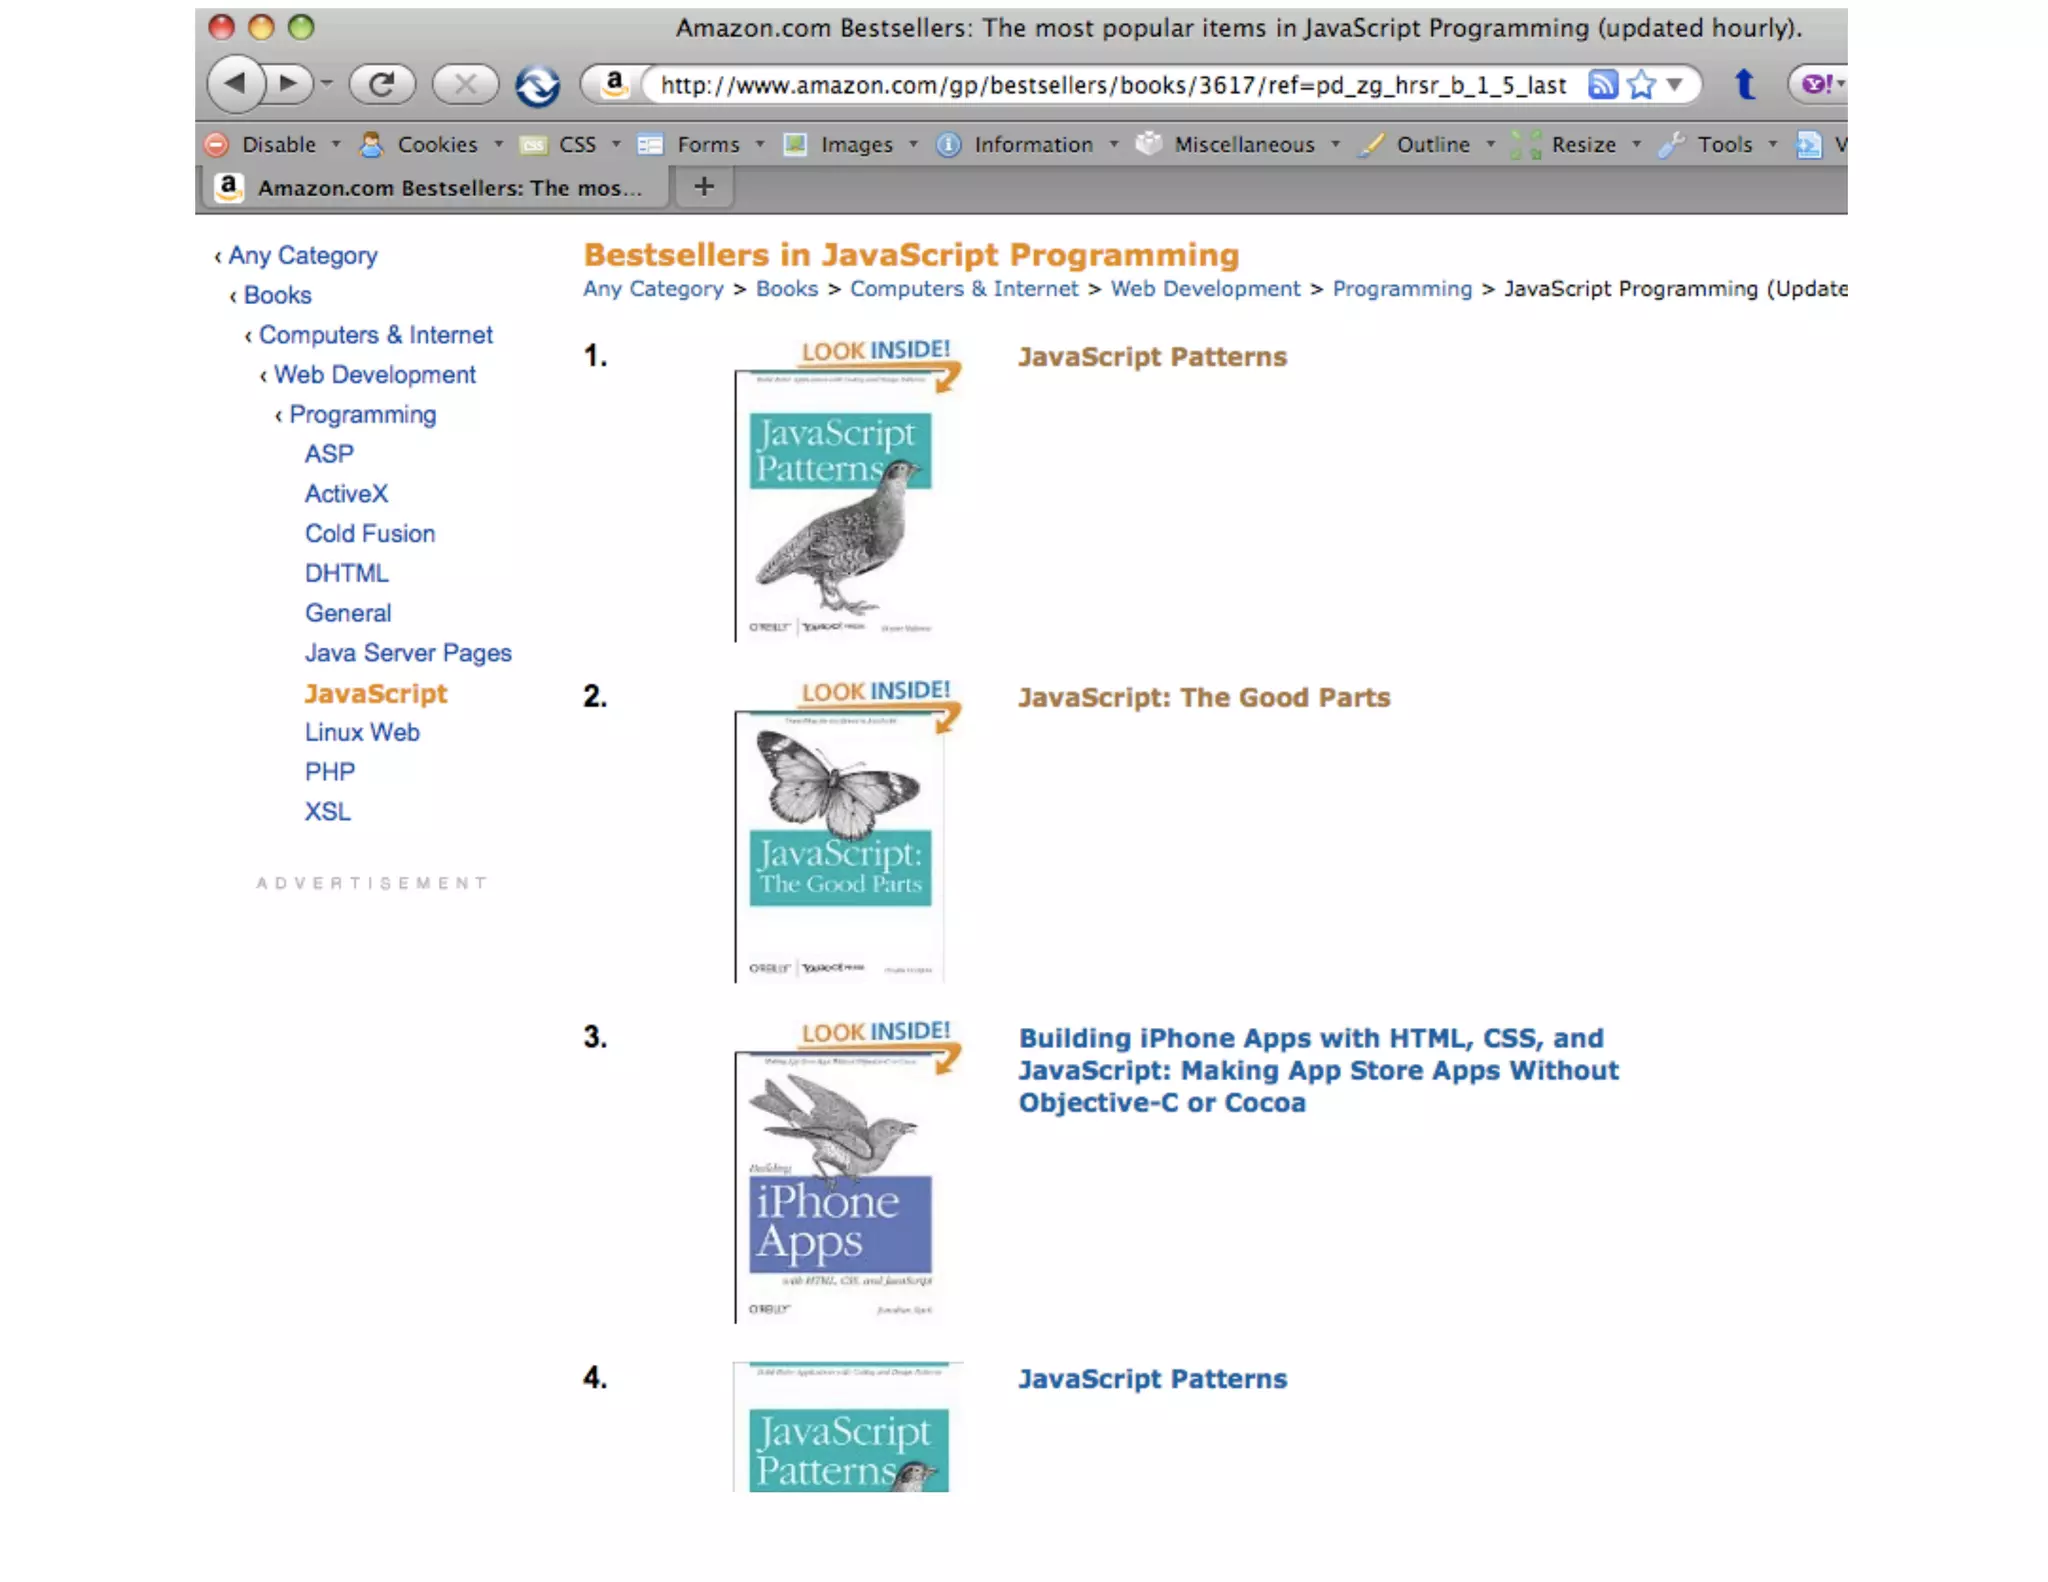Open the Web Development breadcrumb link
Image resolution: width=2048 pixels, height=1582 pixels.
pos(1205,289)
